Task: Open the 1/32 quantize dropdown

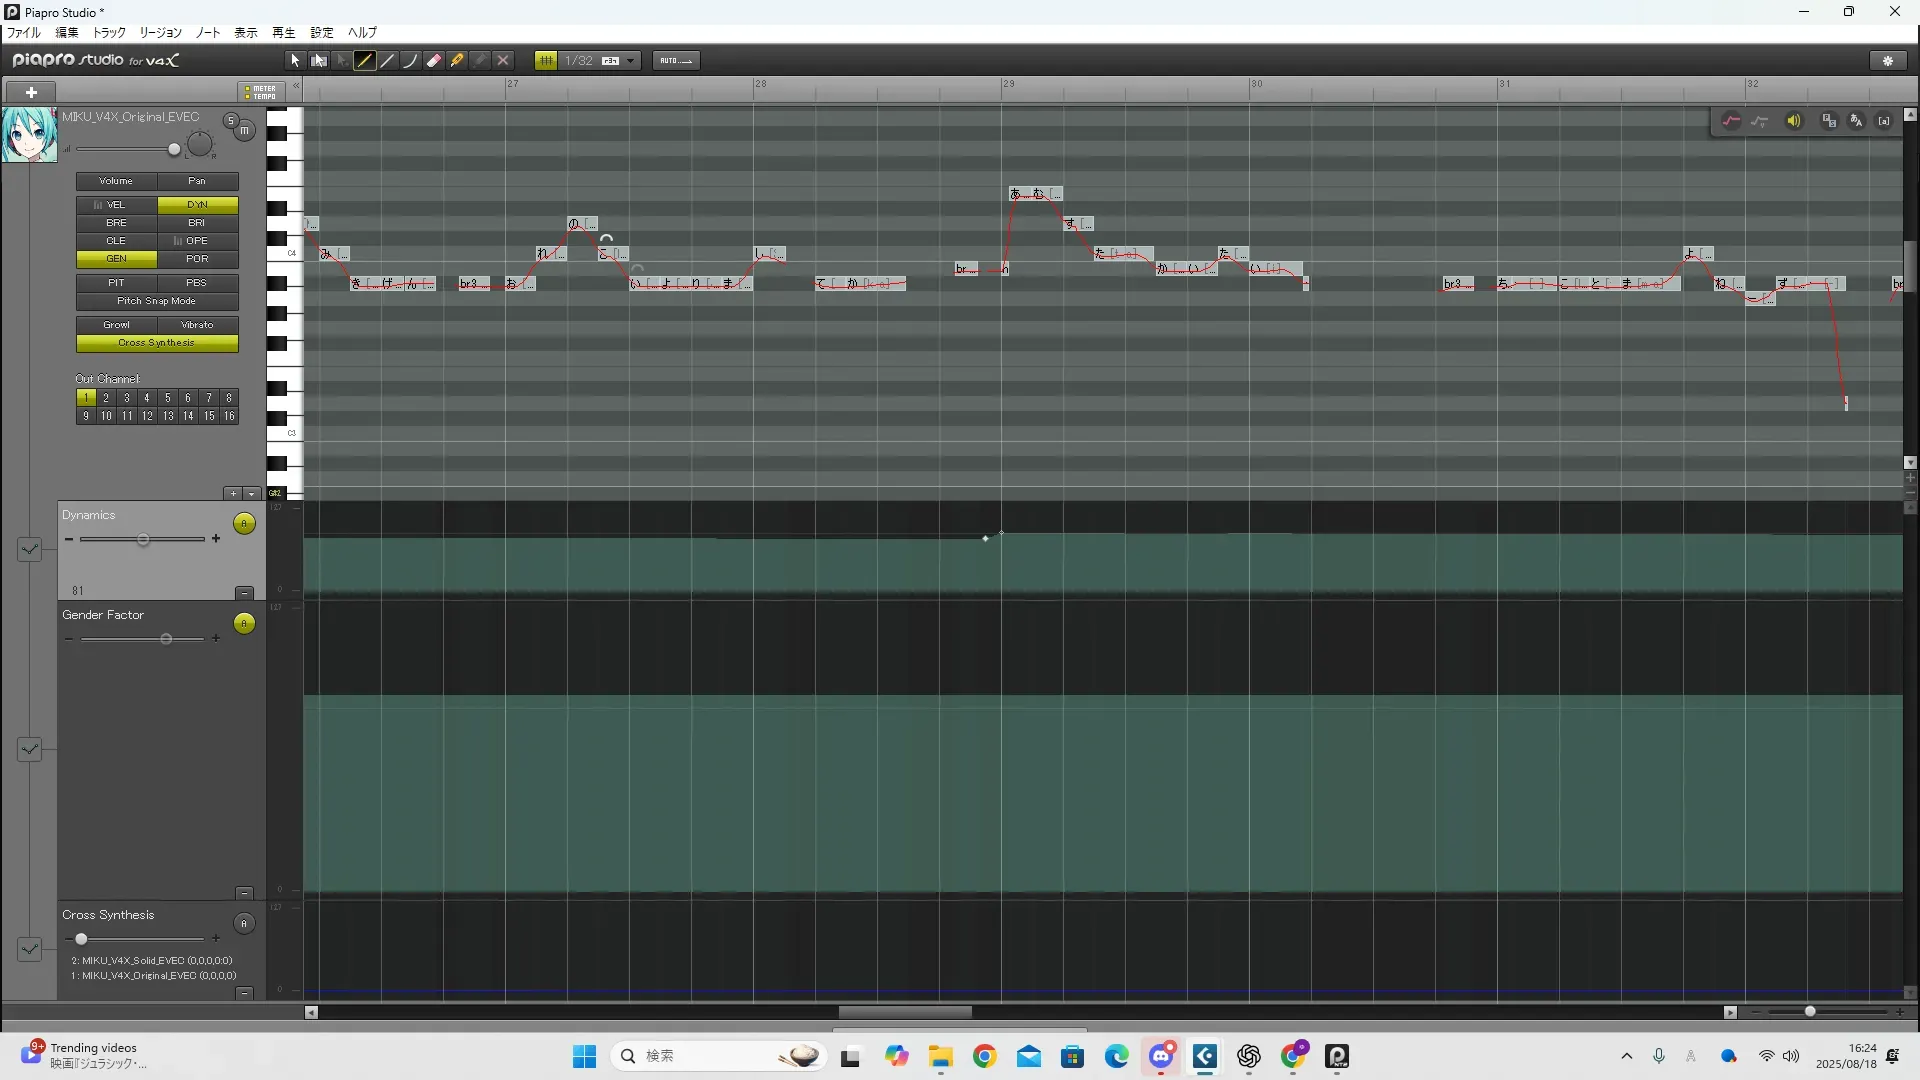Action: point(631,61)
